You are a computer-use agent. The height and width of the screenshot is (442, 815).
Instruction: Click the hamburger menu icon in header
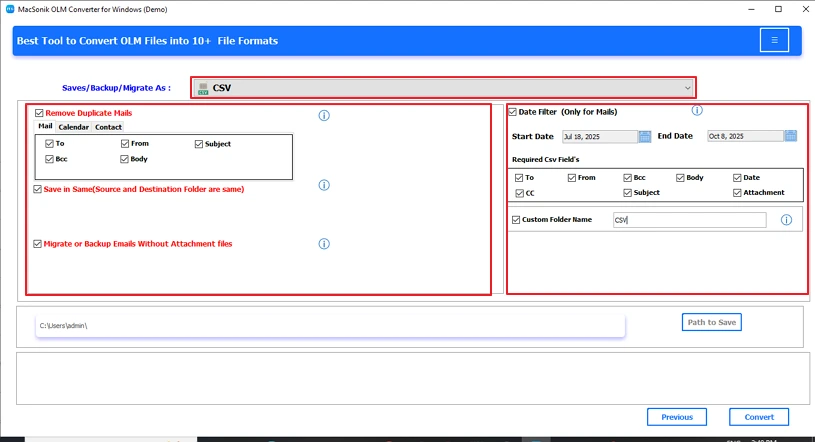tap(773, 40)
